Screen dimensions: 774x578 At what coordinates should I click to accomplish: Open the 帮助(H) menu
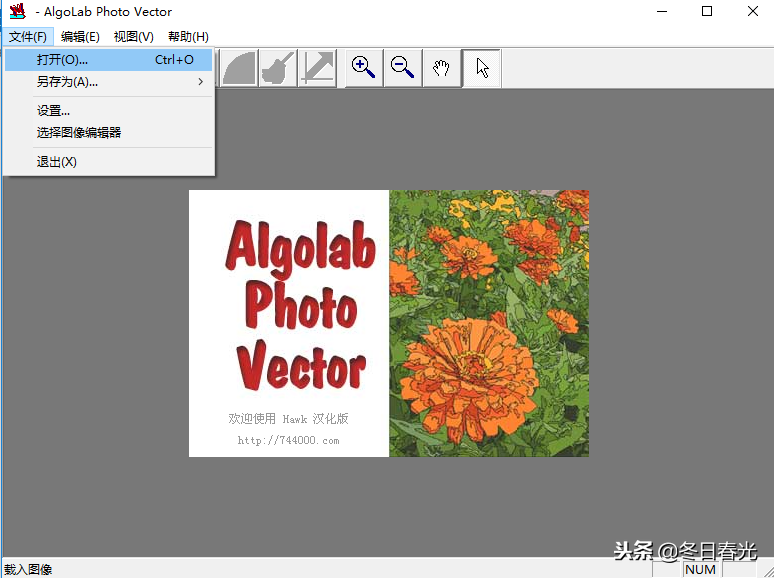188,37
